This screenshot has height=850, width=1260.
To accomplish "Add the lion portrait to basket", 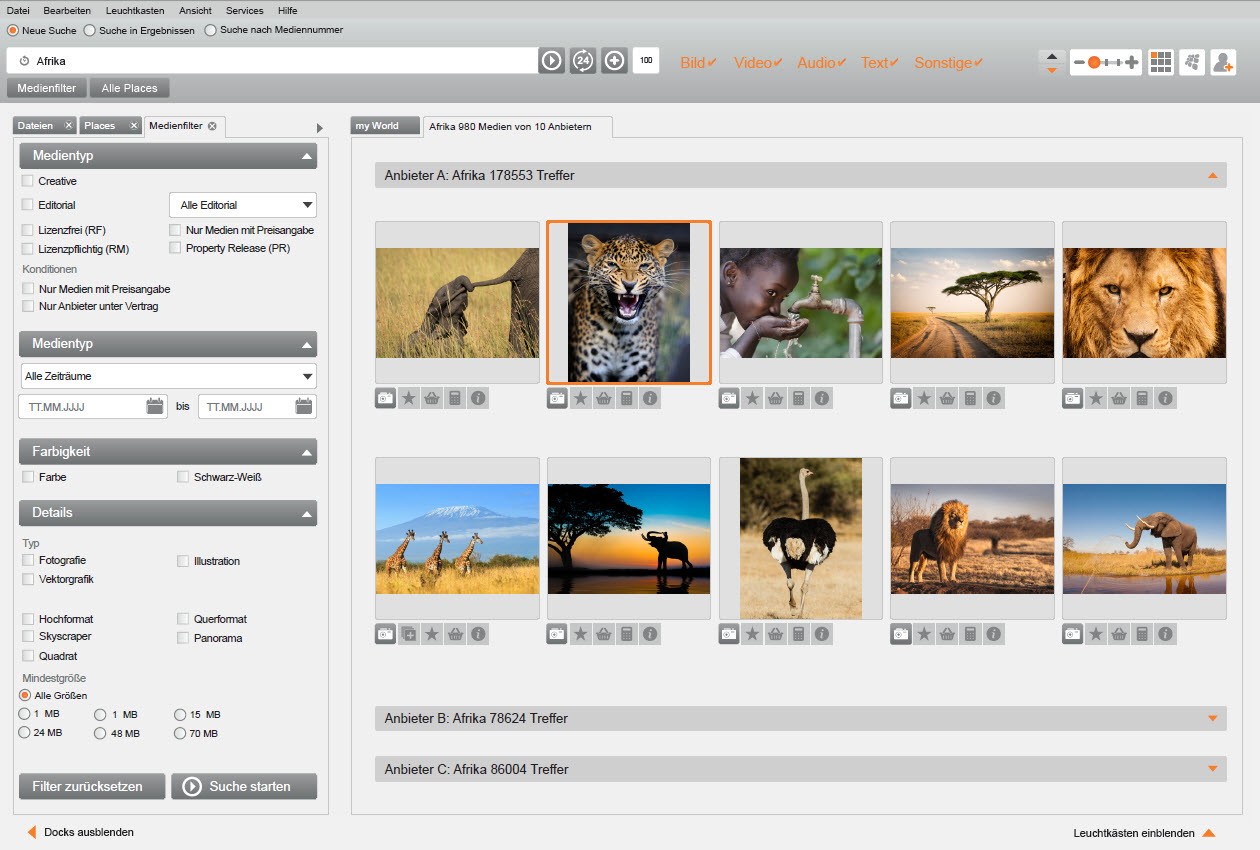I will pyautogui.click(x=1119, y=398).
